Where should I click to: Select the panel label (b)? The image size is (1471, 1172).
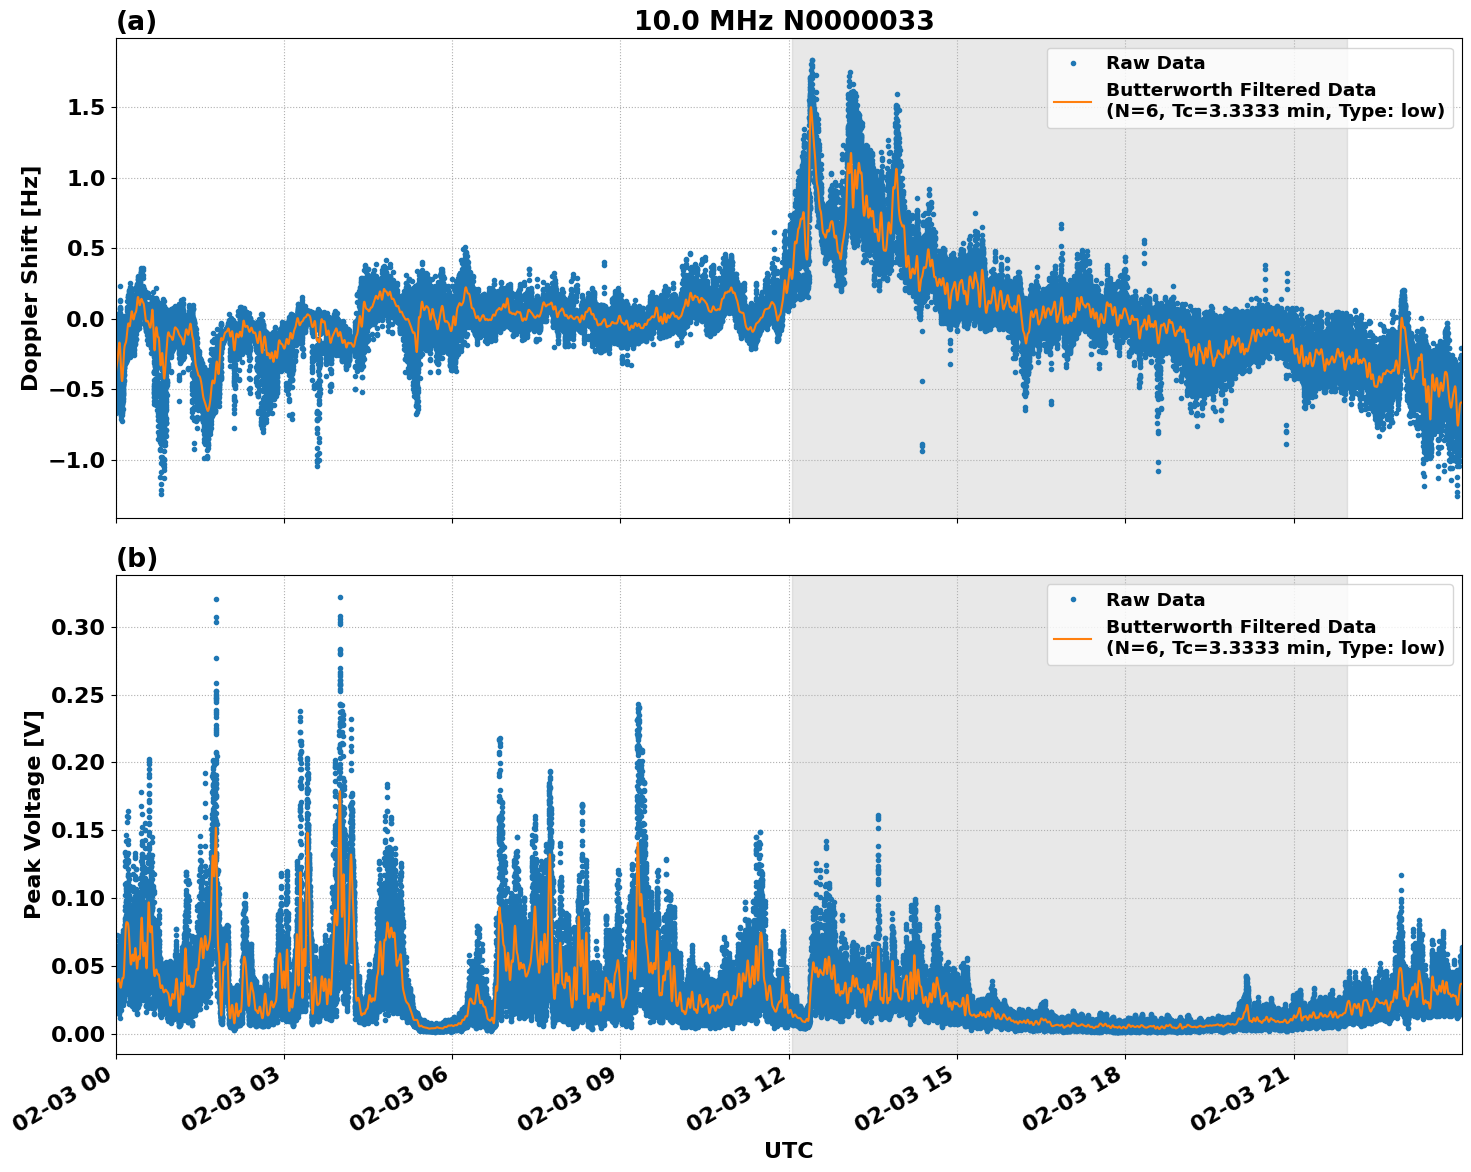click(137, 558)
